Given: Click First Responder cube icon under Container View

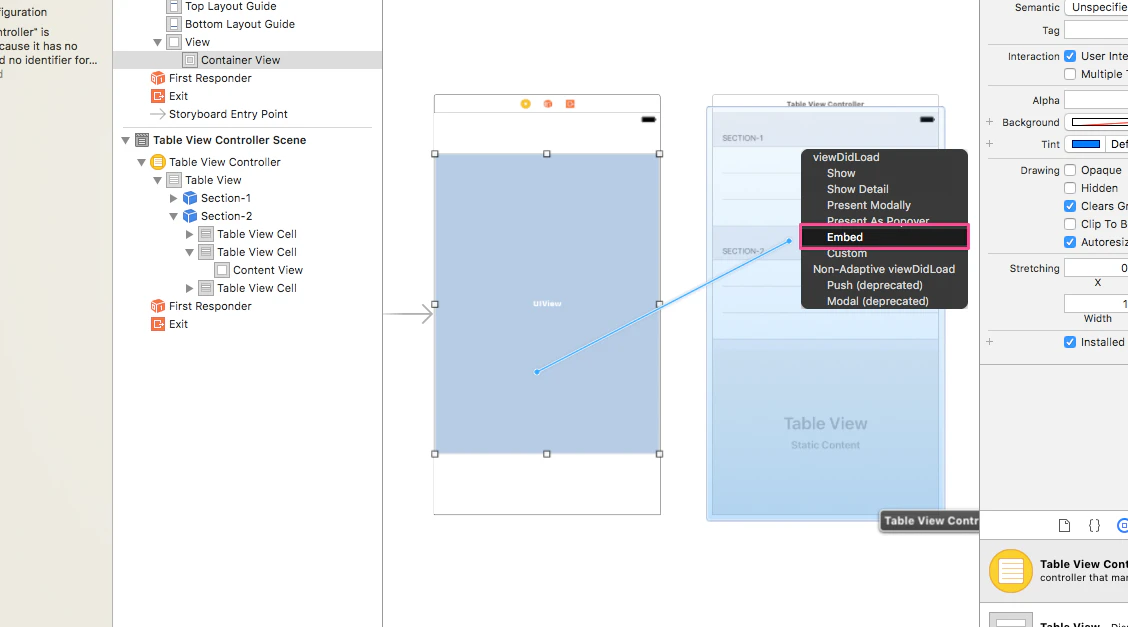Looking at the screenshot, I should tap(158, 78).
